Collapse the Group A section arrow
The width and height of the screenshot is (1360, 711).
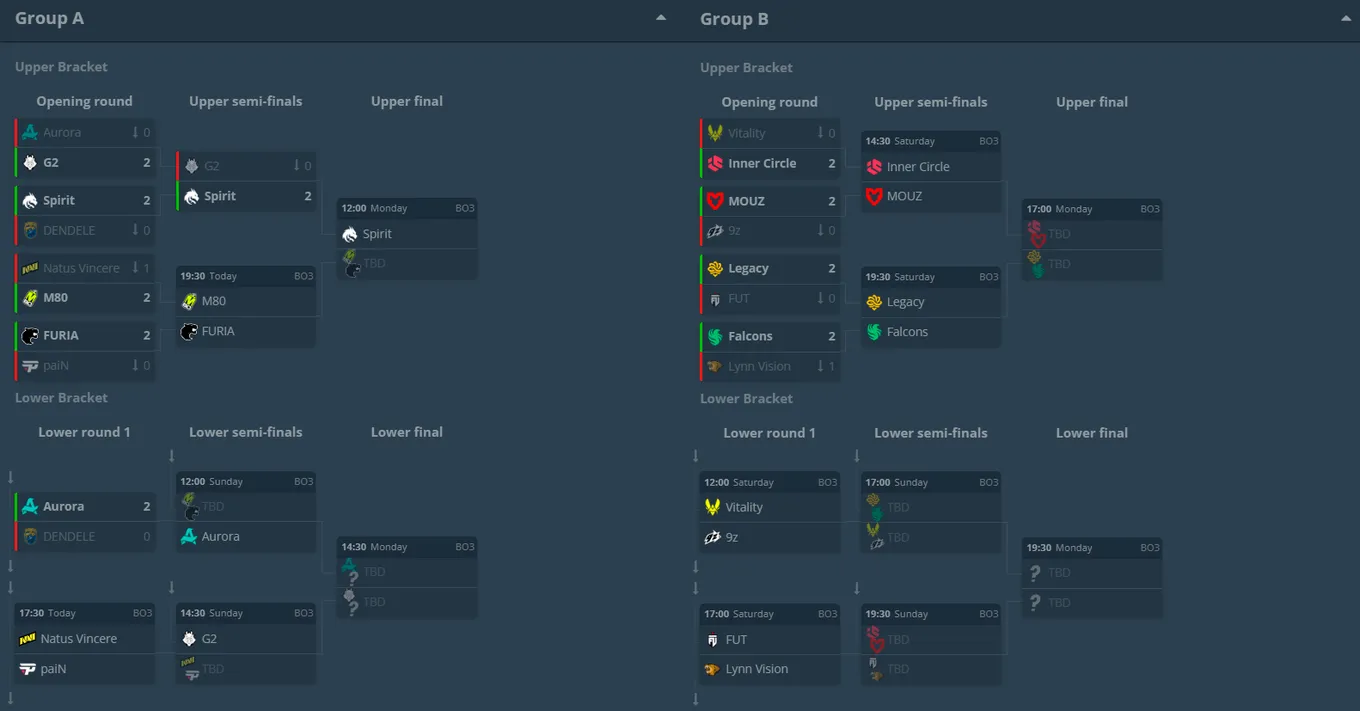[661, 18]
